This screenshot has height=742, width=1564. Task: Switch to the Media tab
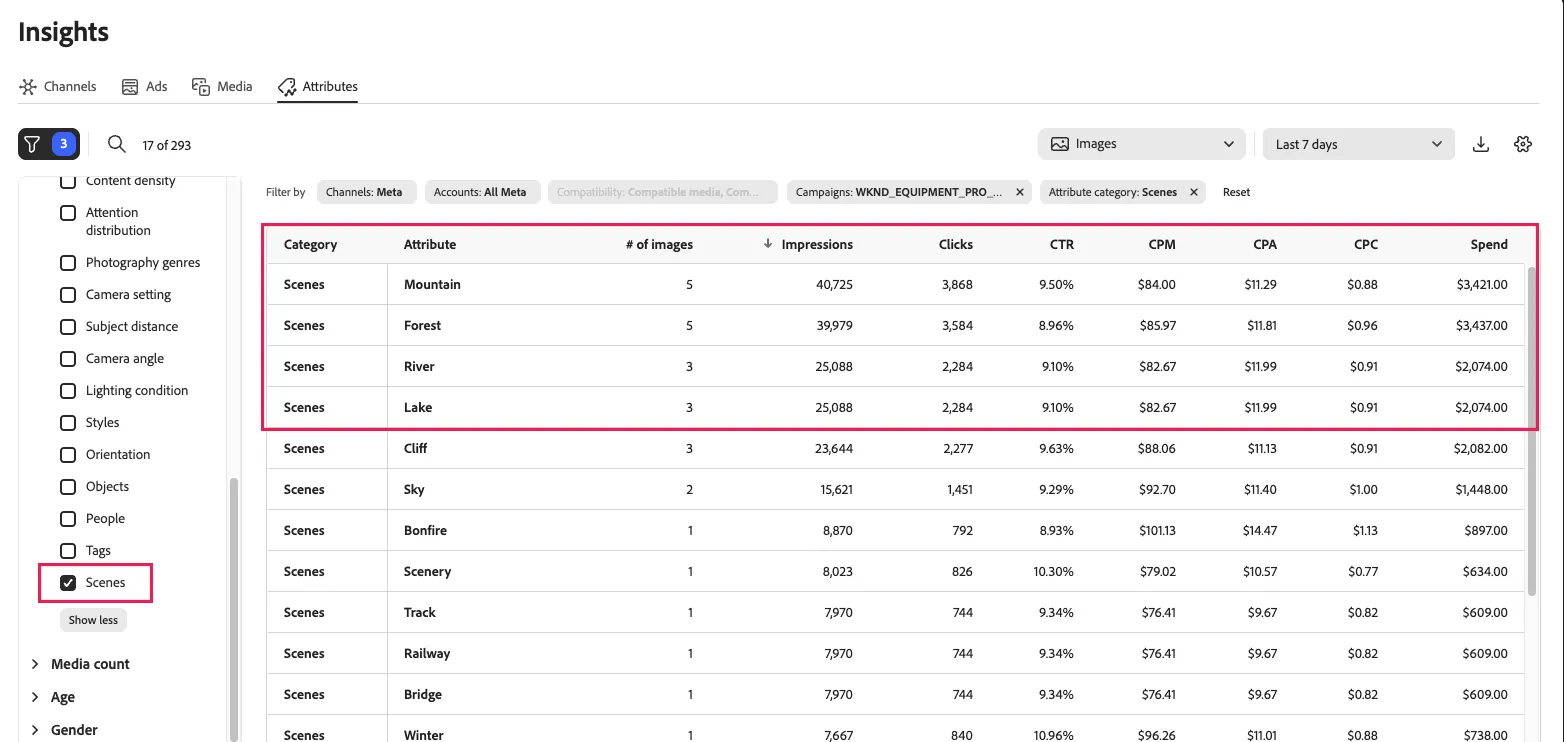[x=222, y=86]
